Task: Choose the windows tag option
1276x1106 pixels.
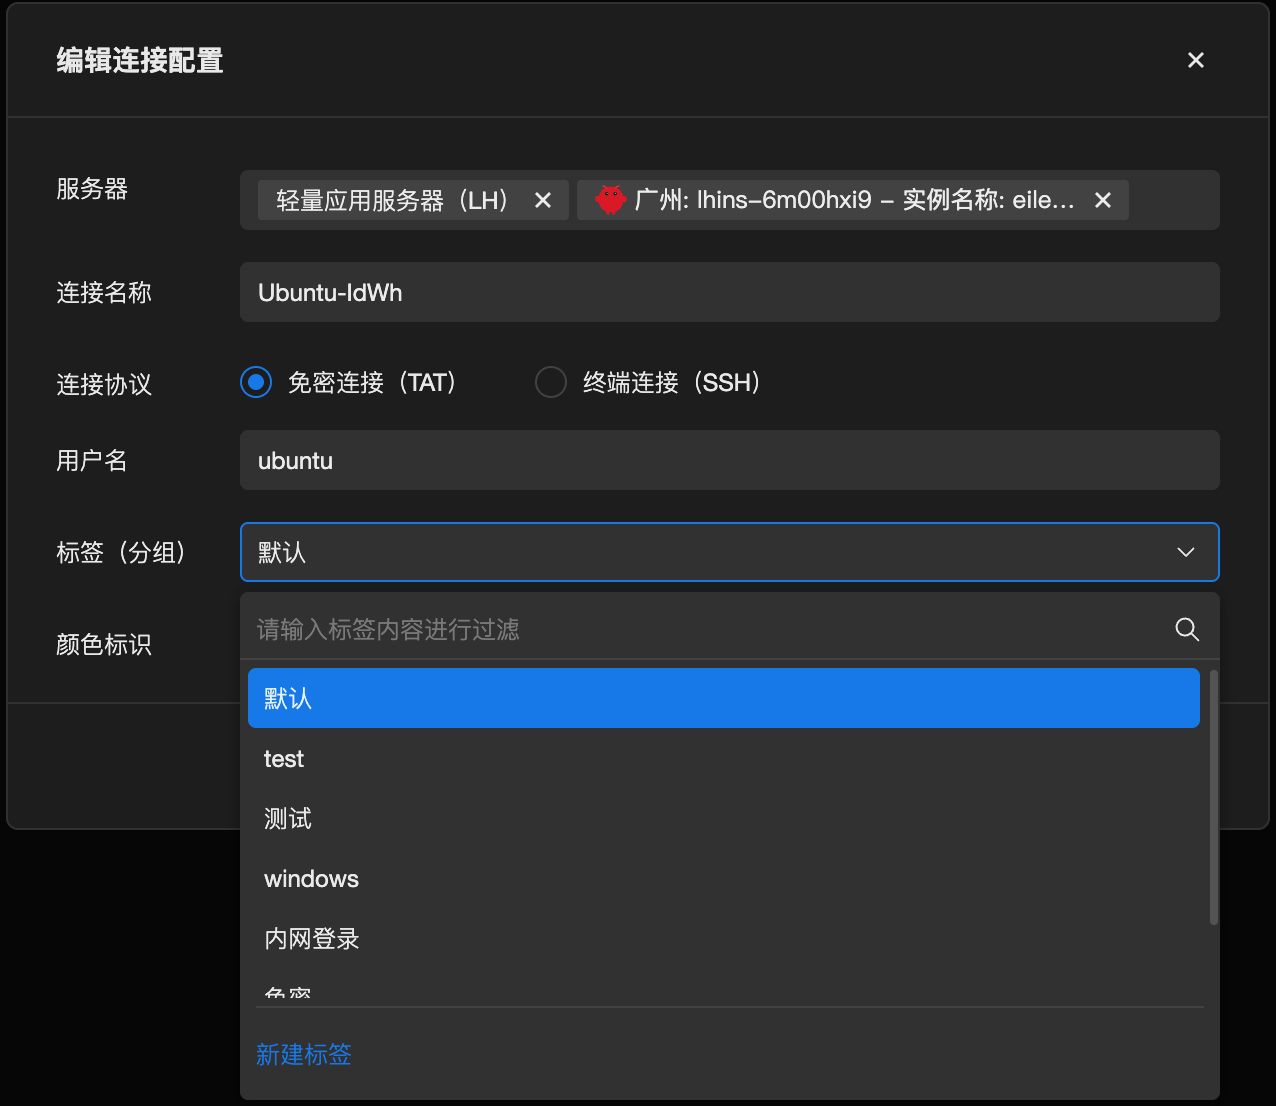Action: 723,879
